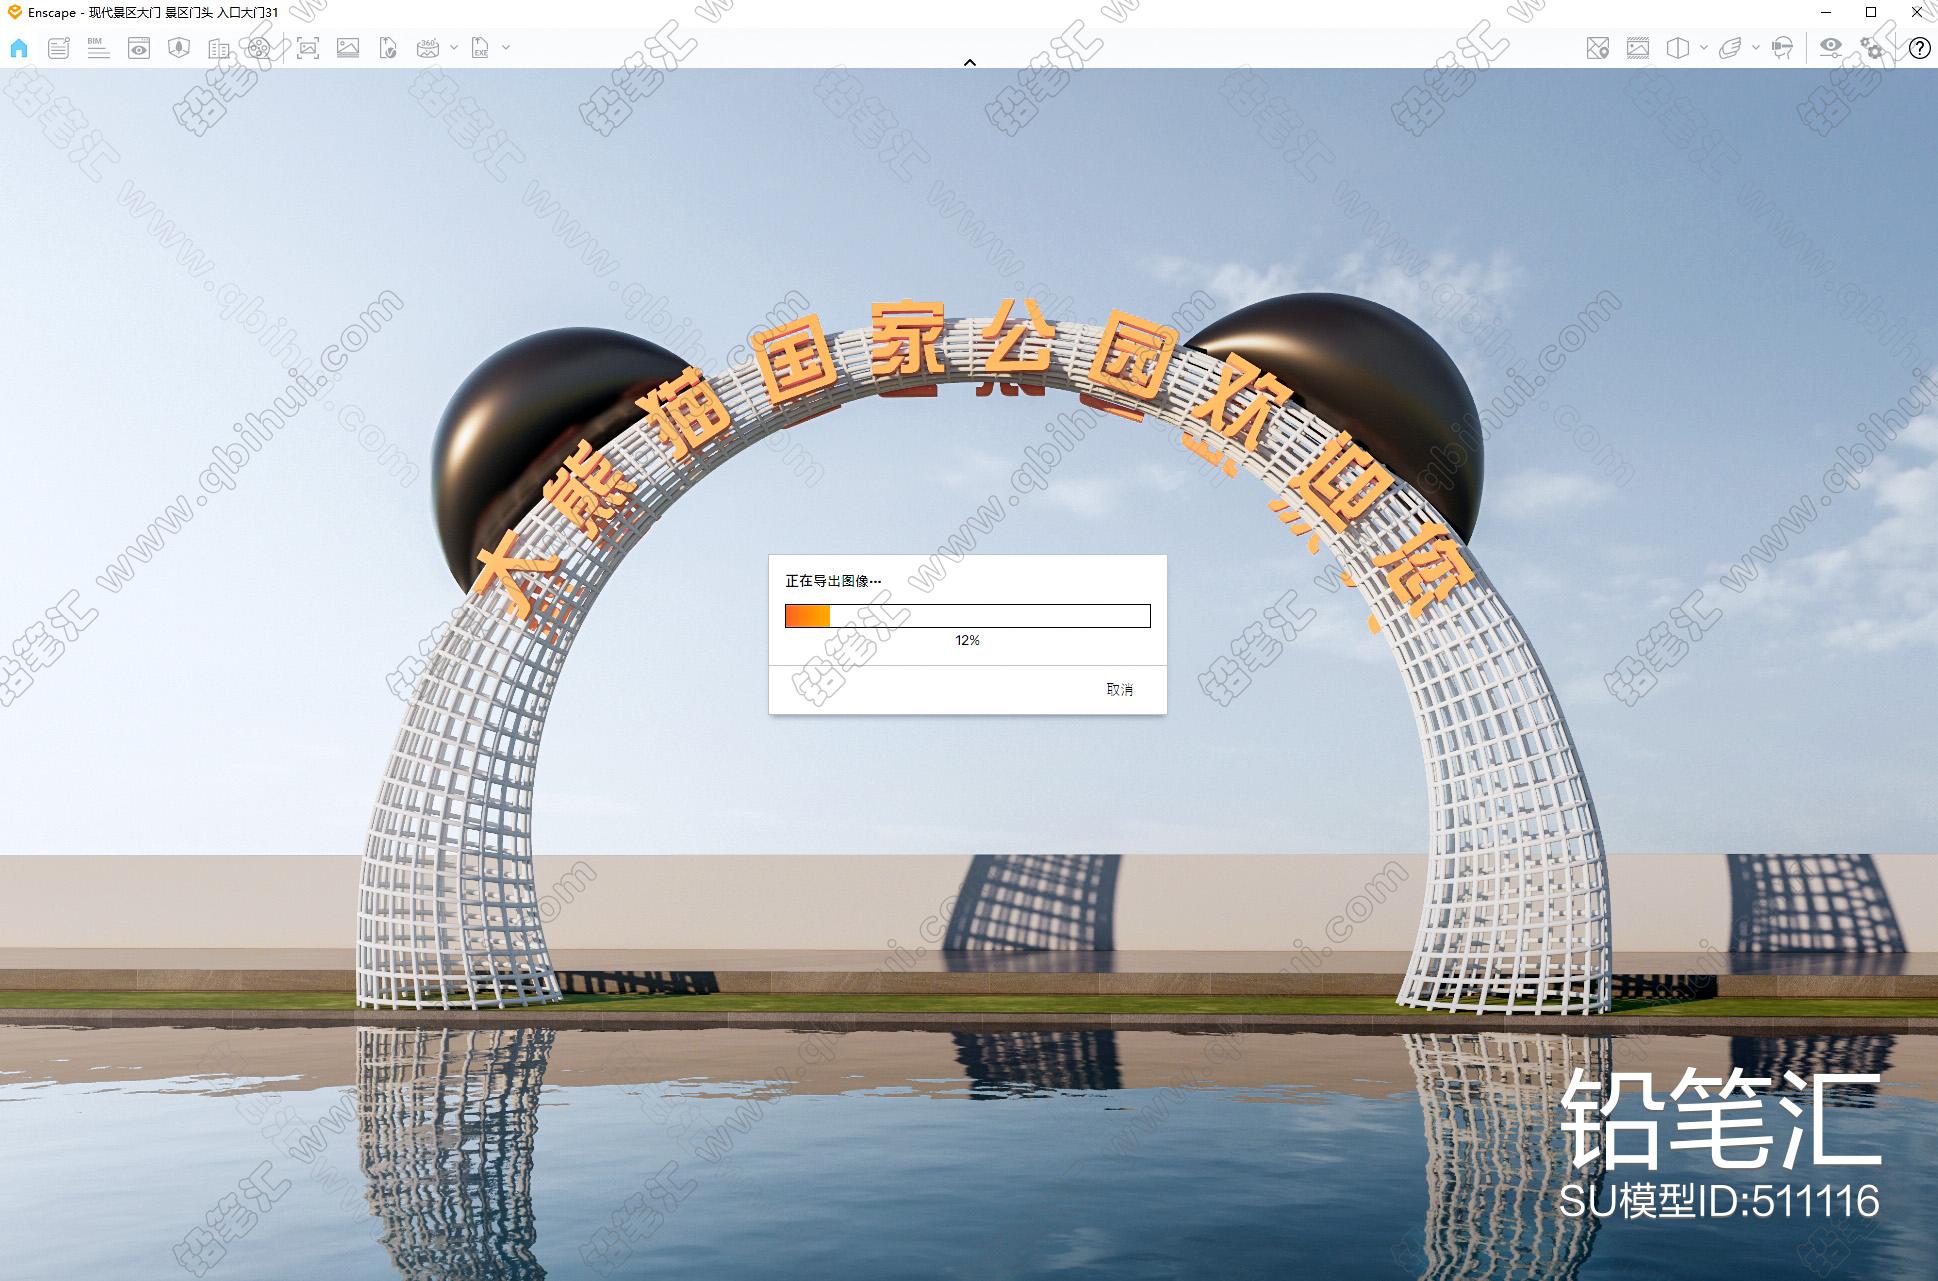Viewport: 1938px width, 1281px height.
Task: Collapse the toolbar with the up chevron
Action: 969,62
